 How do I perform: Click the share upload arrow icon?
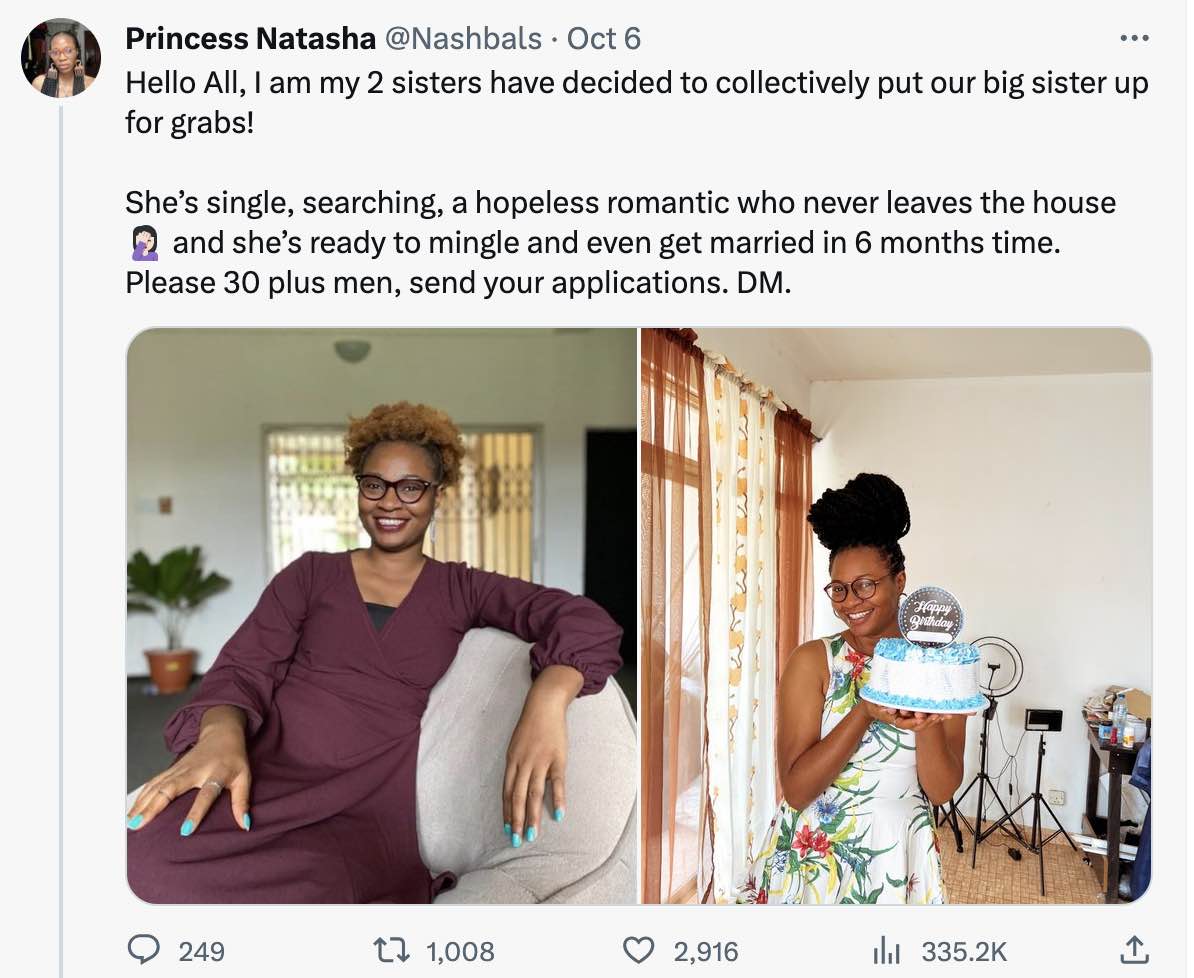(1133, 949)
